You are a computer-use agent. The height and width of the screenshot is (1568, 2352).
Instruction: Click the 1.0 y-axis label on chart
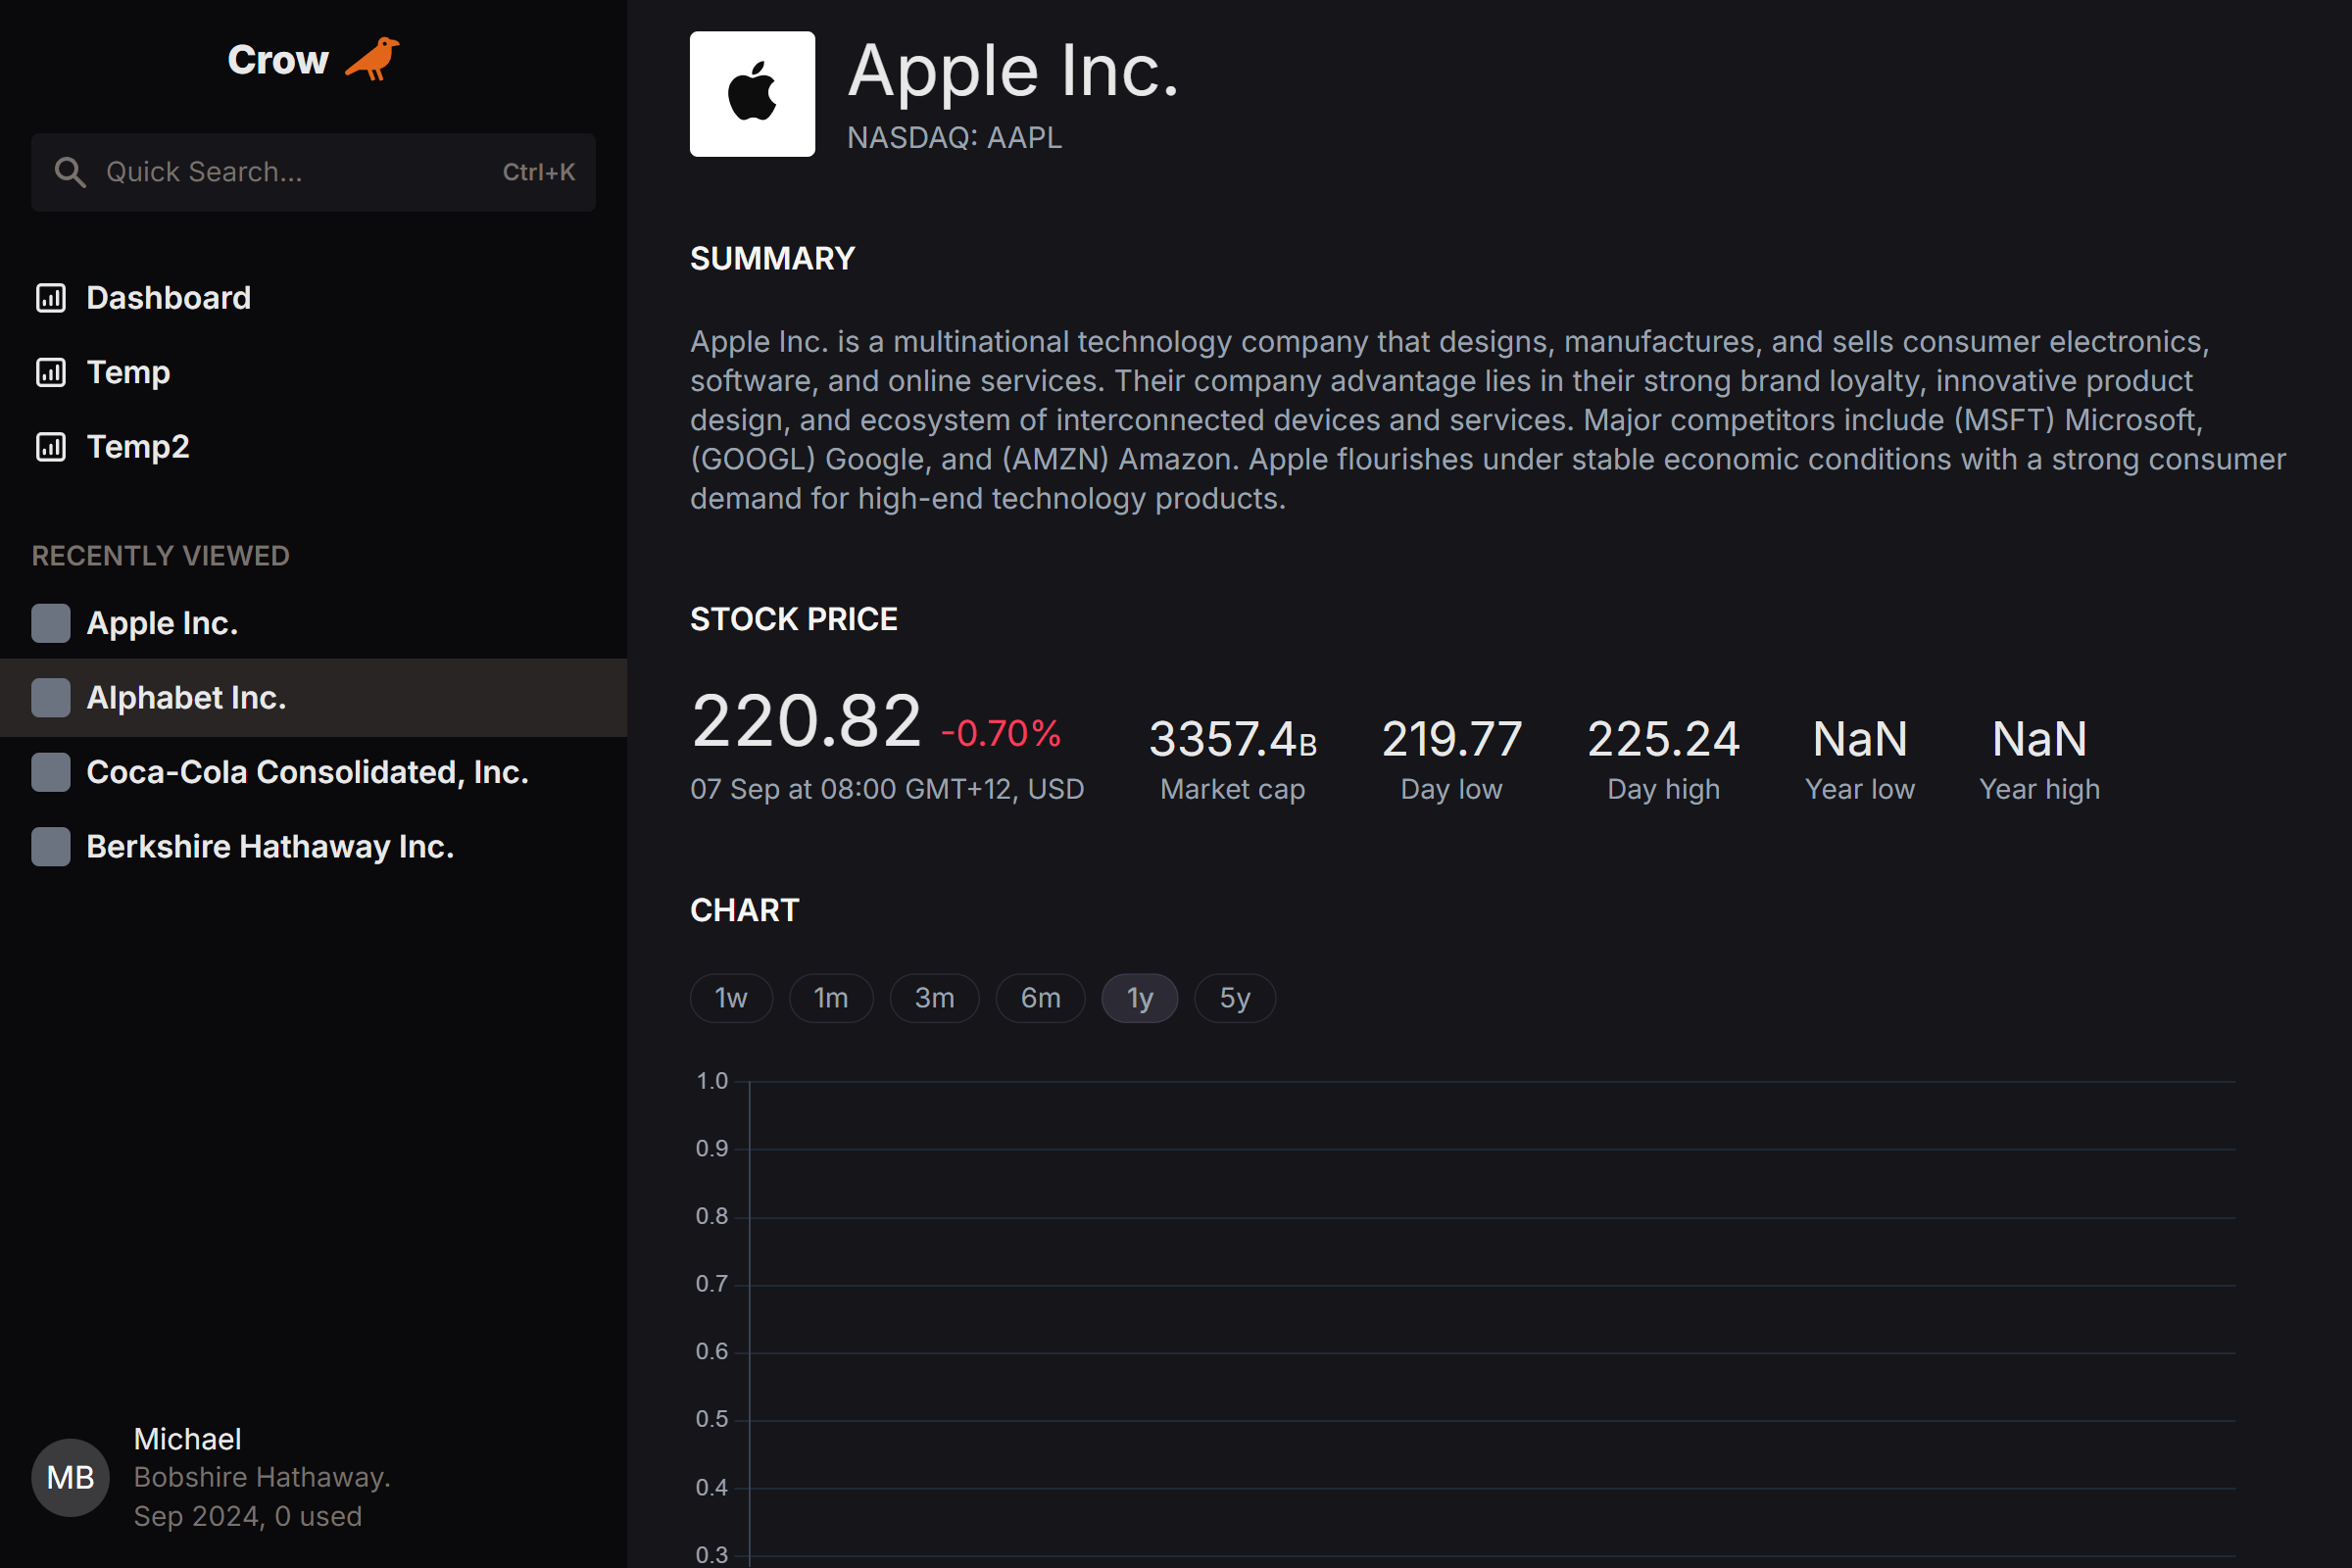pos(712,1081)
